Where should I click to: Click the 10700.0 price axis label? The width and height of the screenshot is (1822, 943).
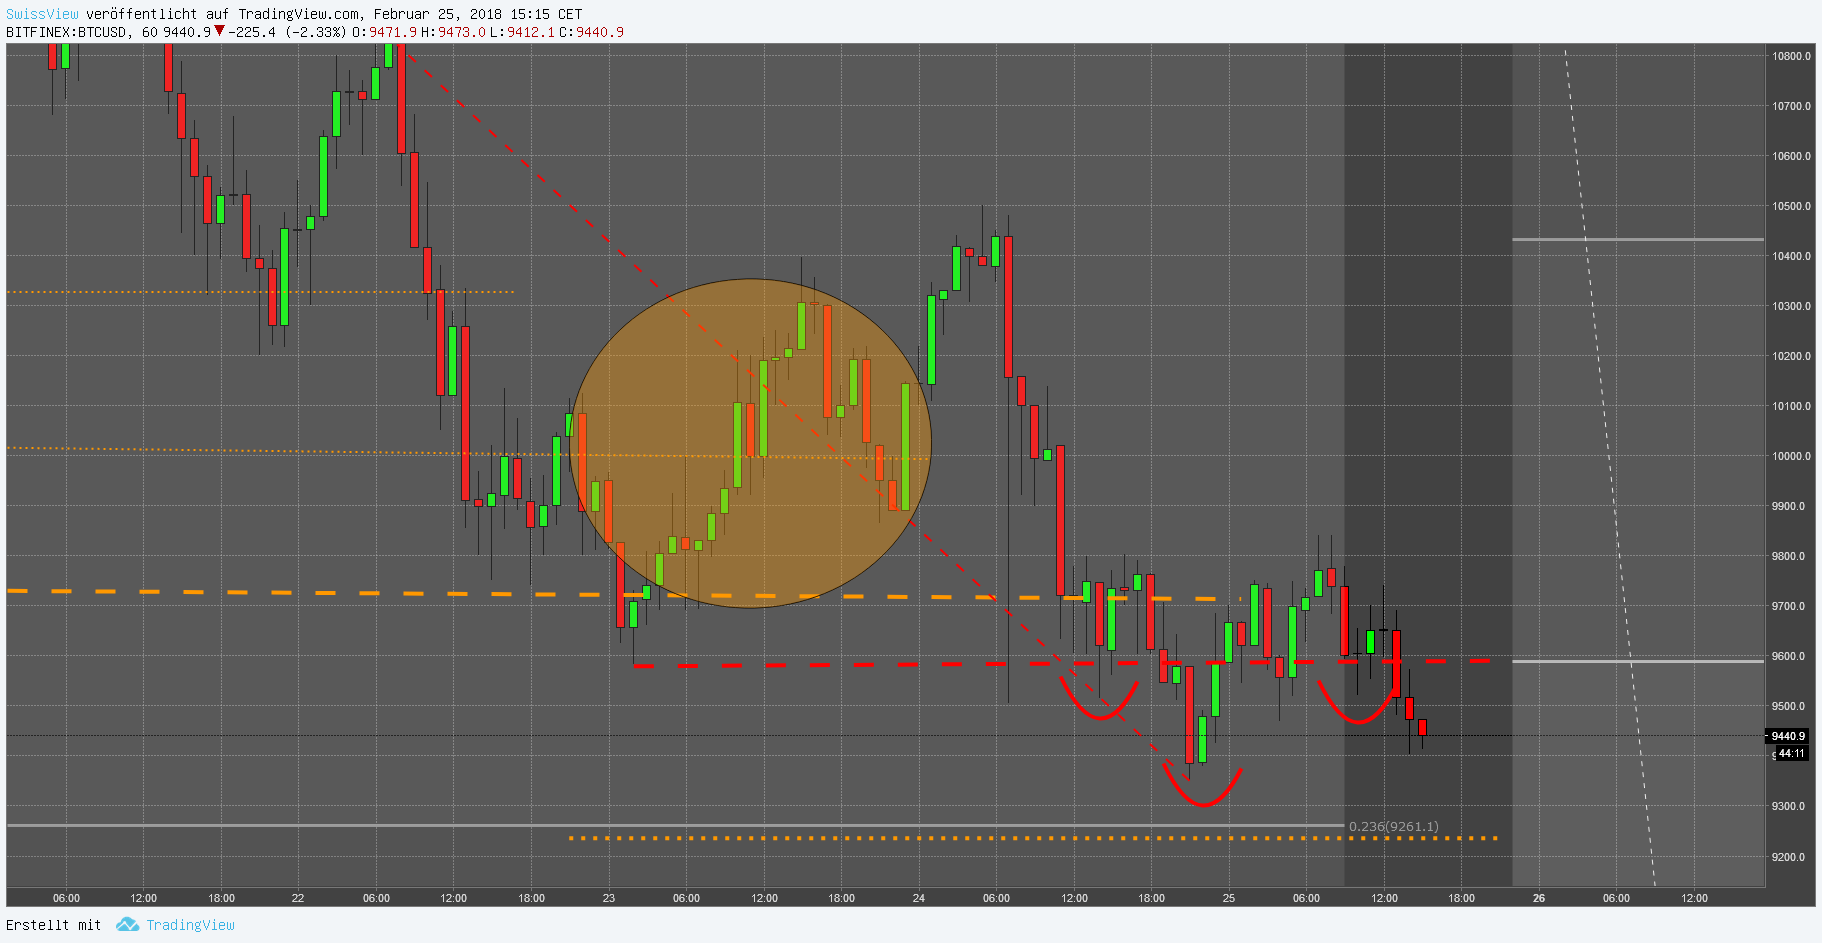1791,106
